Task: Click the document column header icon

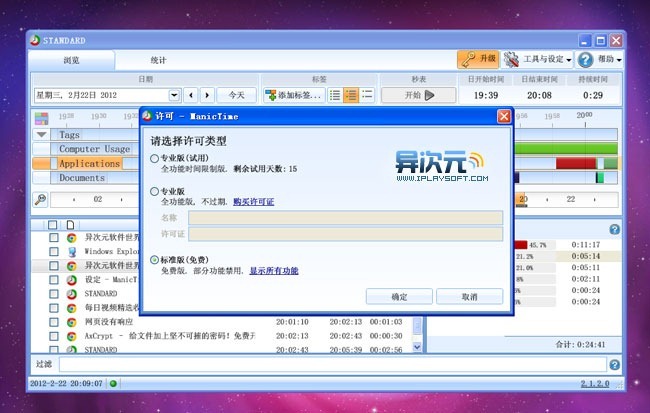Action: (70, 225)
